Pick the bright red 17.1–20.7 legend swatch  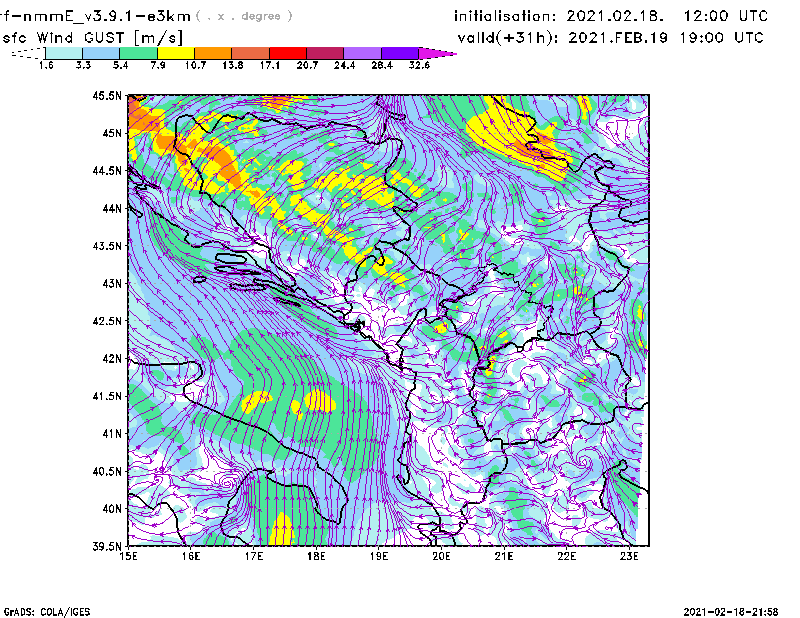[288, 53]
